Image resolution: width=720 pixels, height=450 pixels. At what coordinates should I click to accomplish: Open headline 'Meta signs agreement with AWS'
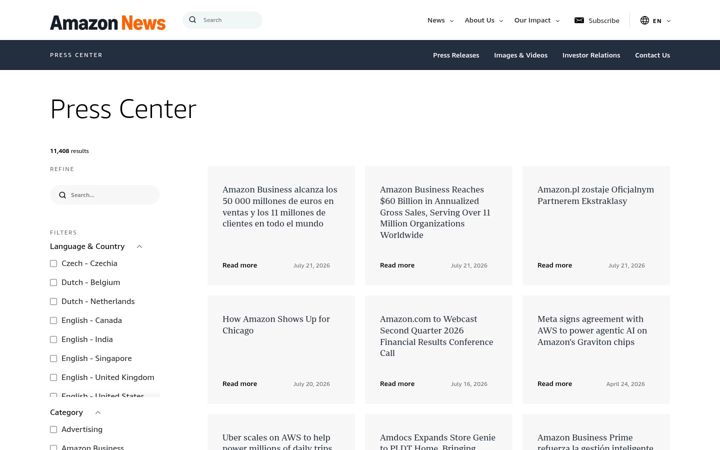592,330
